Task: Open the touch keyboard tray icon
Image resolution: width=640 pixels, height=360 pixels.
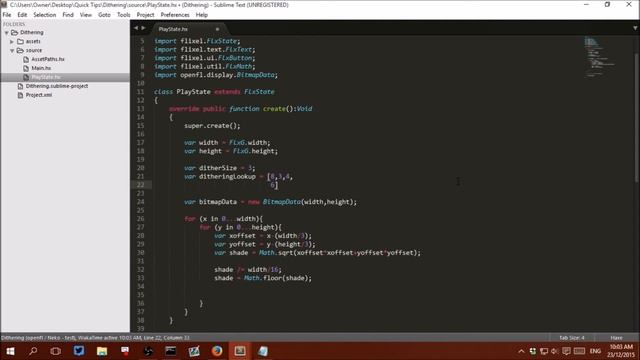Action: [x=579, y=351]
